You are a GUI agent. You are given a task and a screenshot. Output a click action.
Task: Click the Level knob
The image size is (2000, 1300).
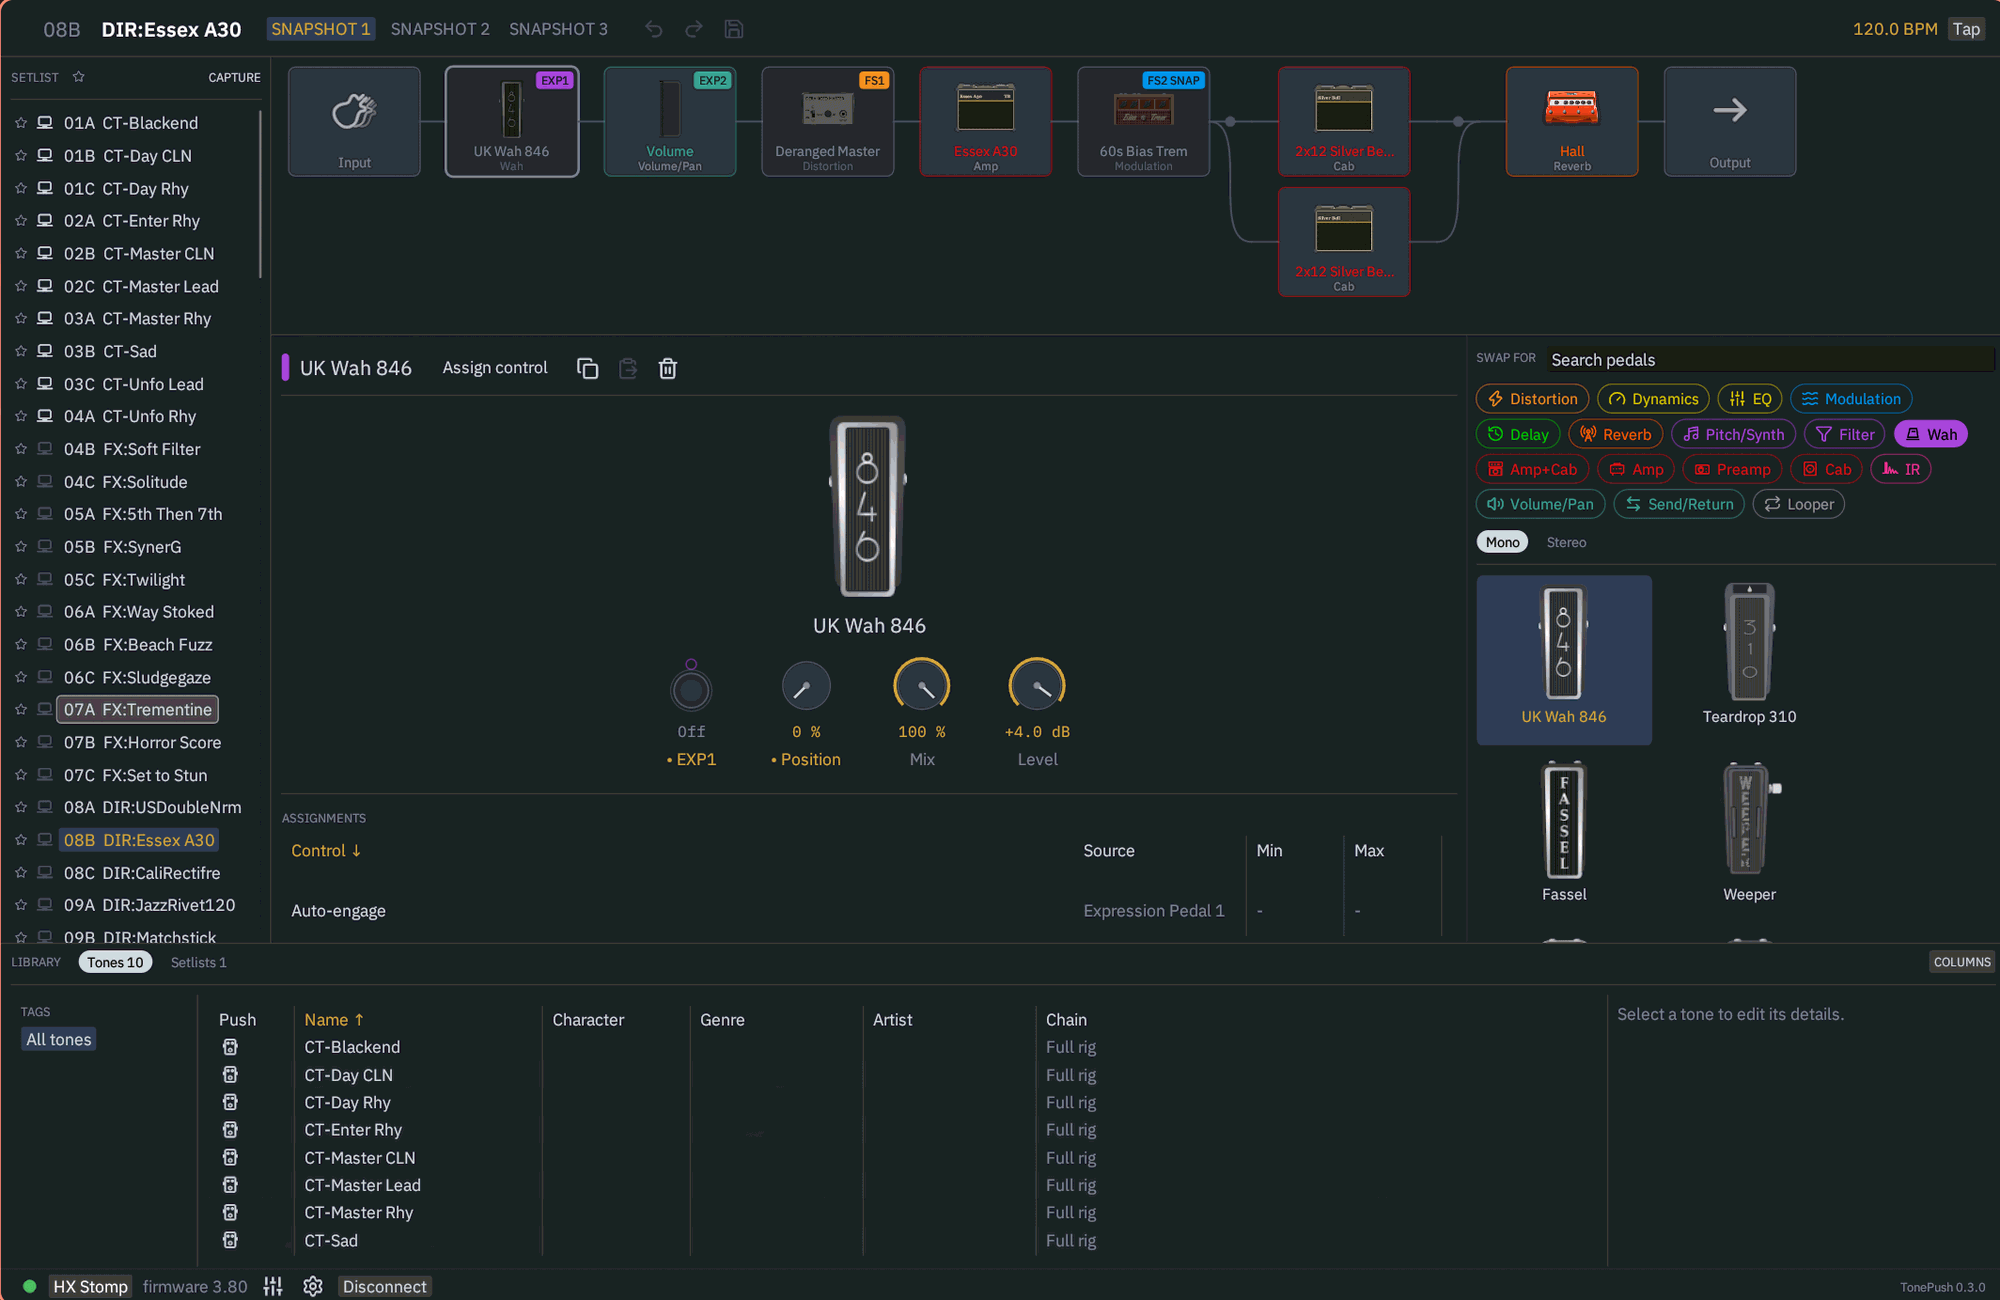(x=1037, y=687)
